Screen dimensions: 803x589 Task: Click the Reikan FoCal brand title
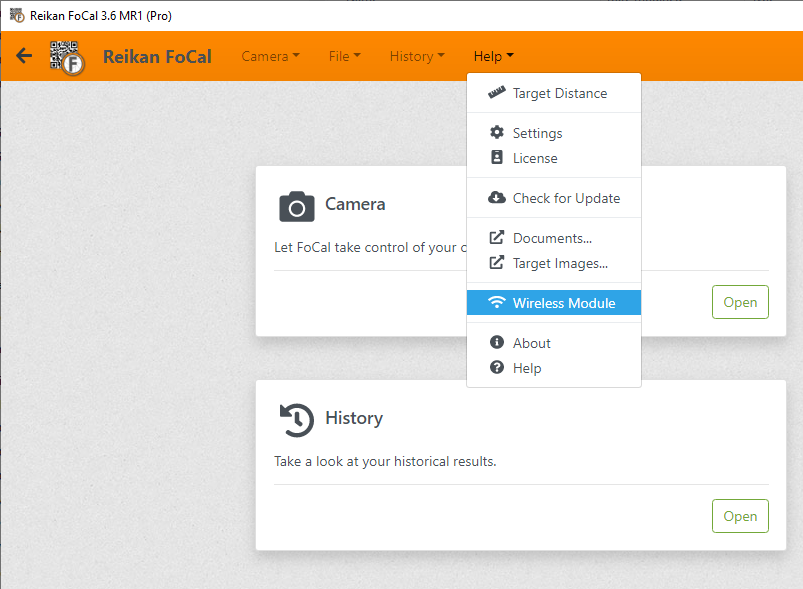tap(157, 57)
